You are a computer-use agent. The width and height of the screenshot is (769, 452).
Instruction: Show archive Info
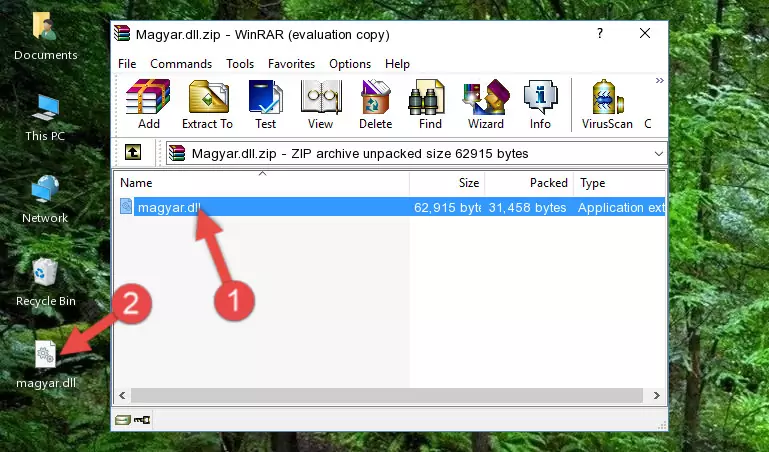pyautogui.click(x=540, y=104)
